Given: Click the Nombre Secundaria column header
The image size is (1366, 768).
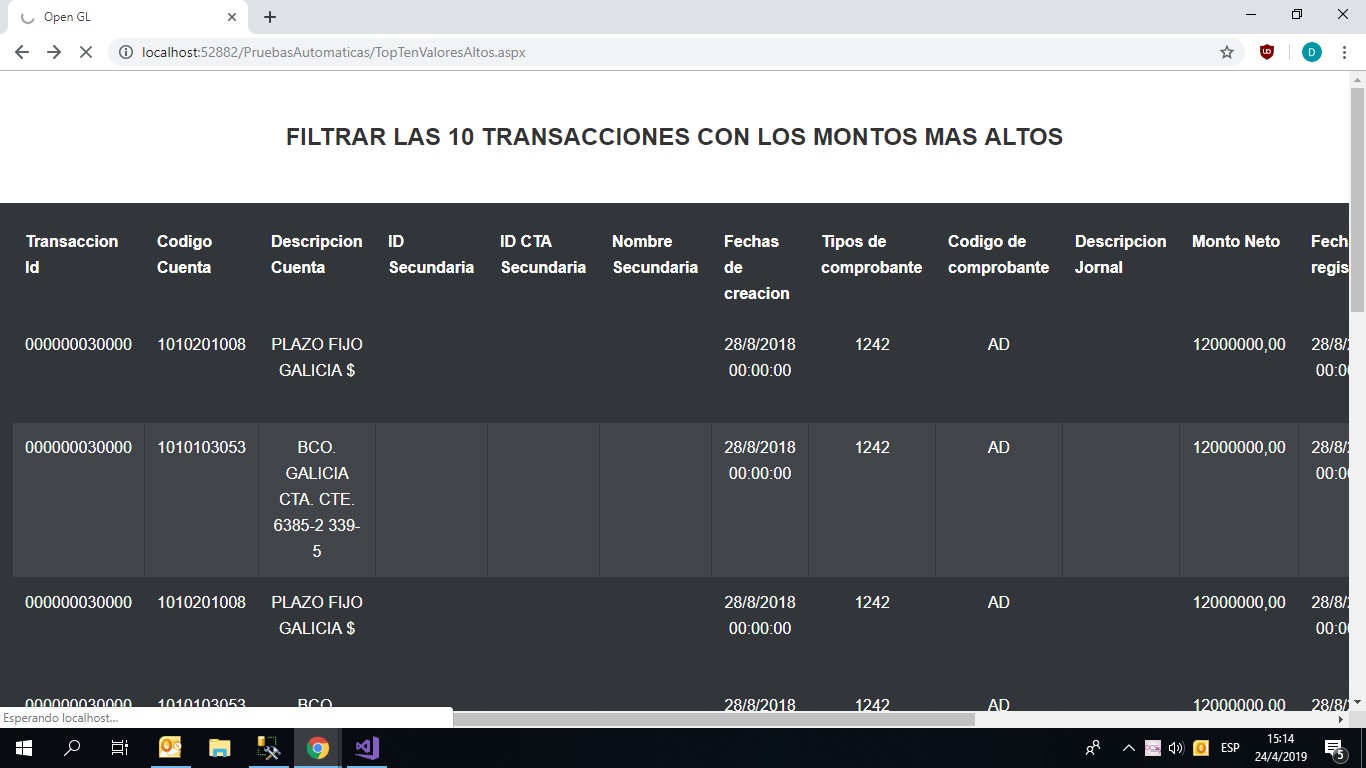Looking at the screenshot, I should [x=655, y=254].
